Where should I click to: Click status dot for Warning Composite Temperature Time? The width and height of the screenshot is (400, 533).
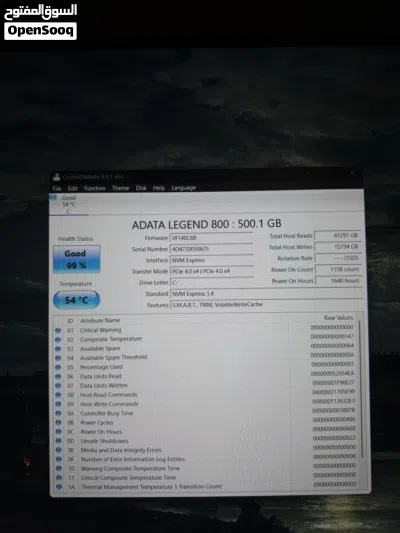(x=59, y=468)
